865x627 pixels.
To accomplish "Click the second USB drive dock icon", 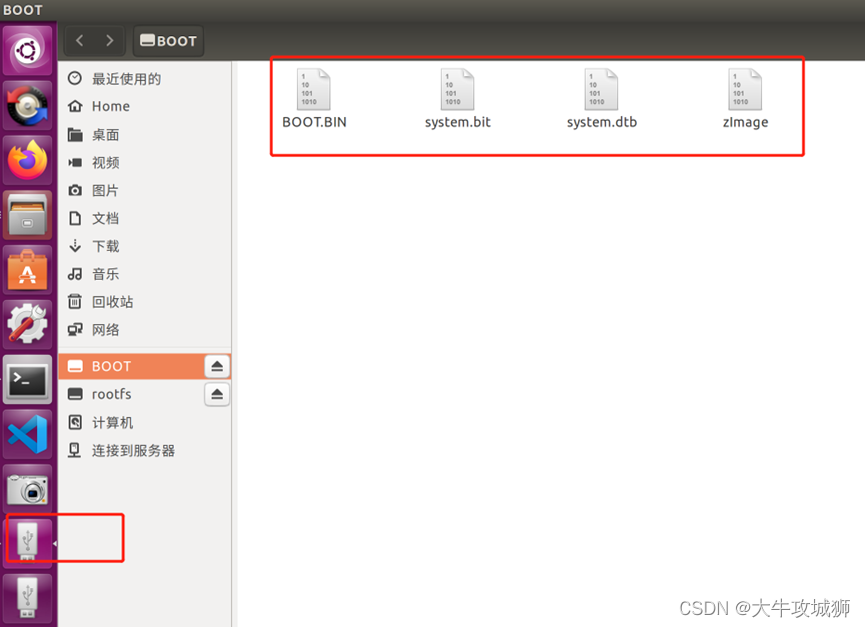I will point(28,598).
